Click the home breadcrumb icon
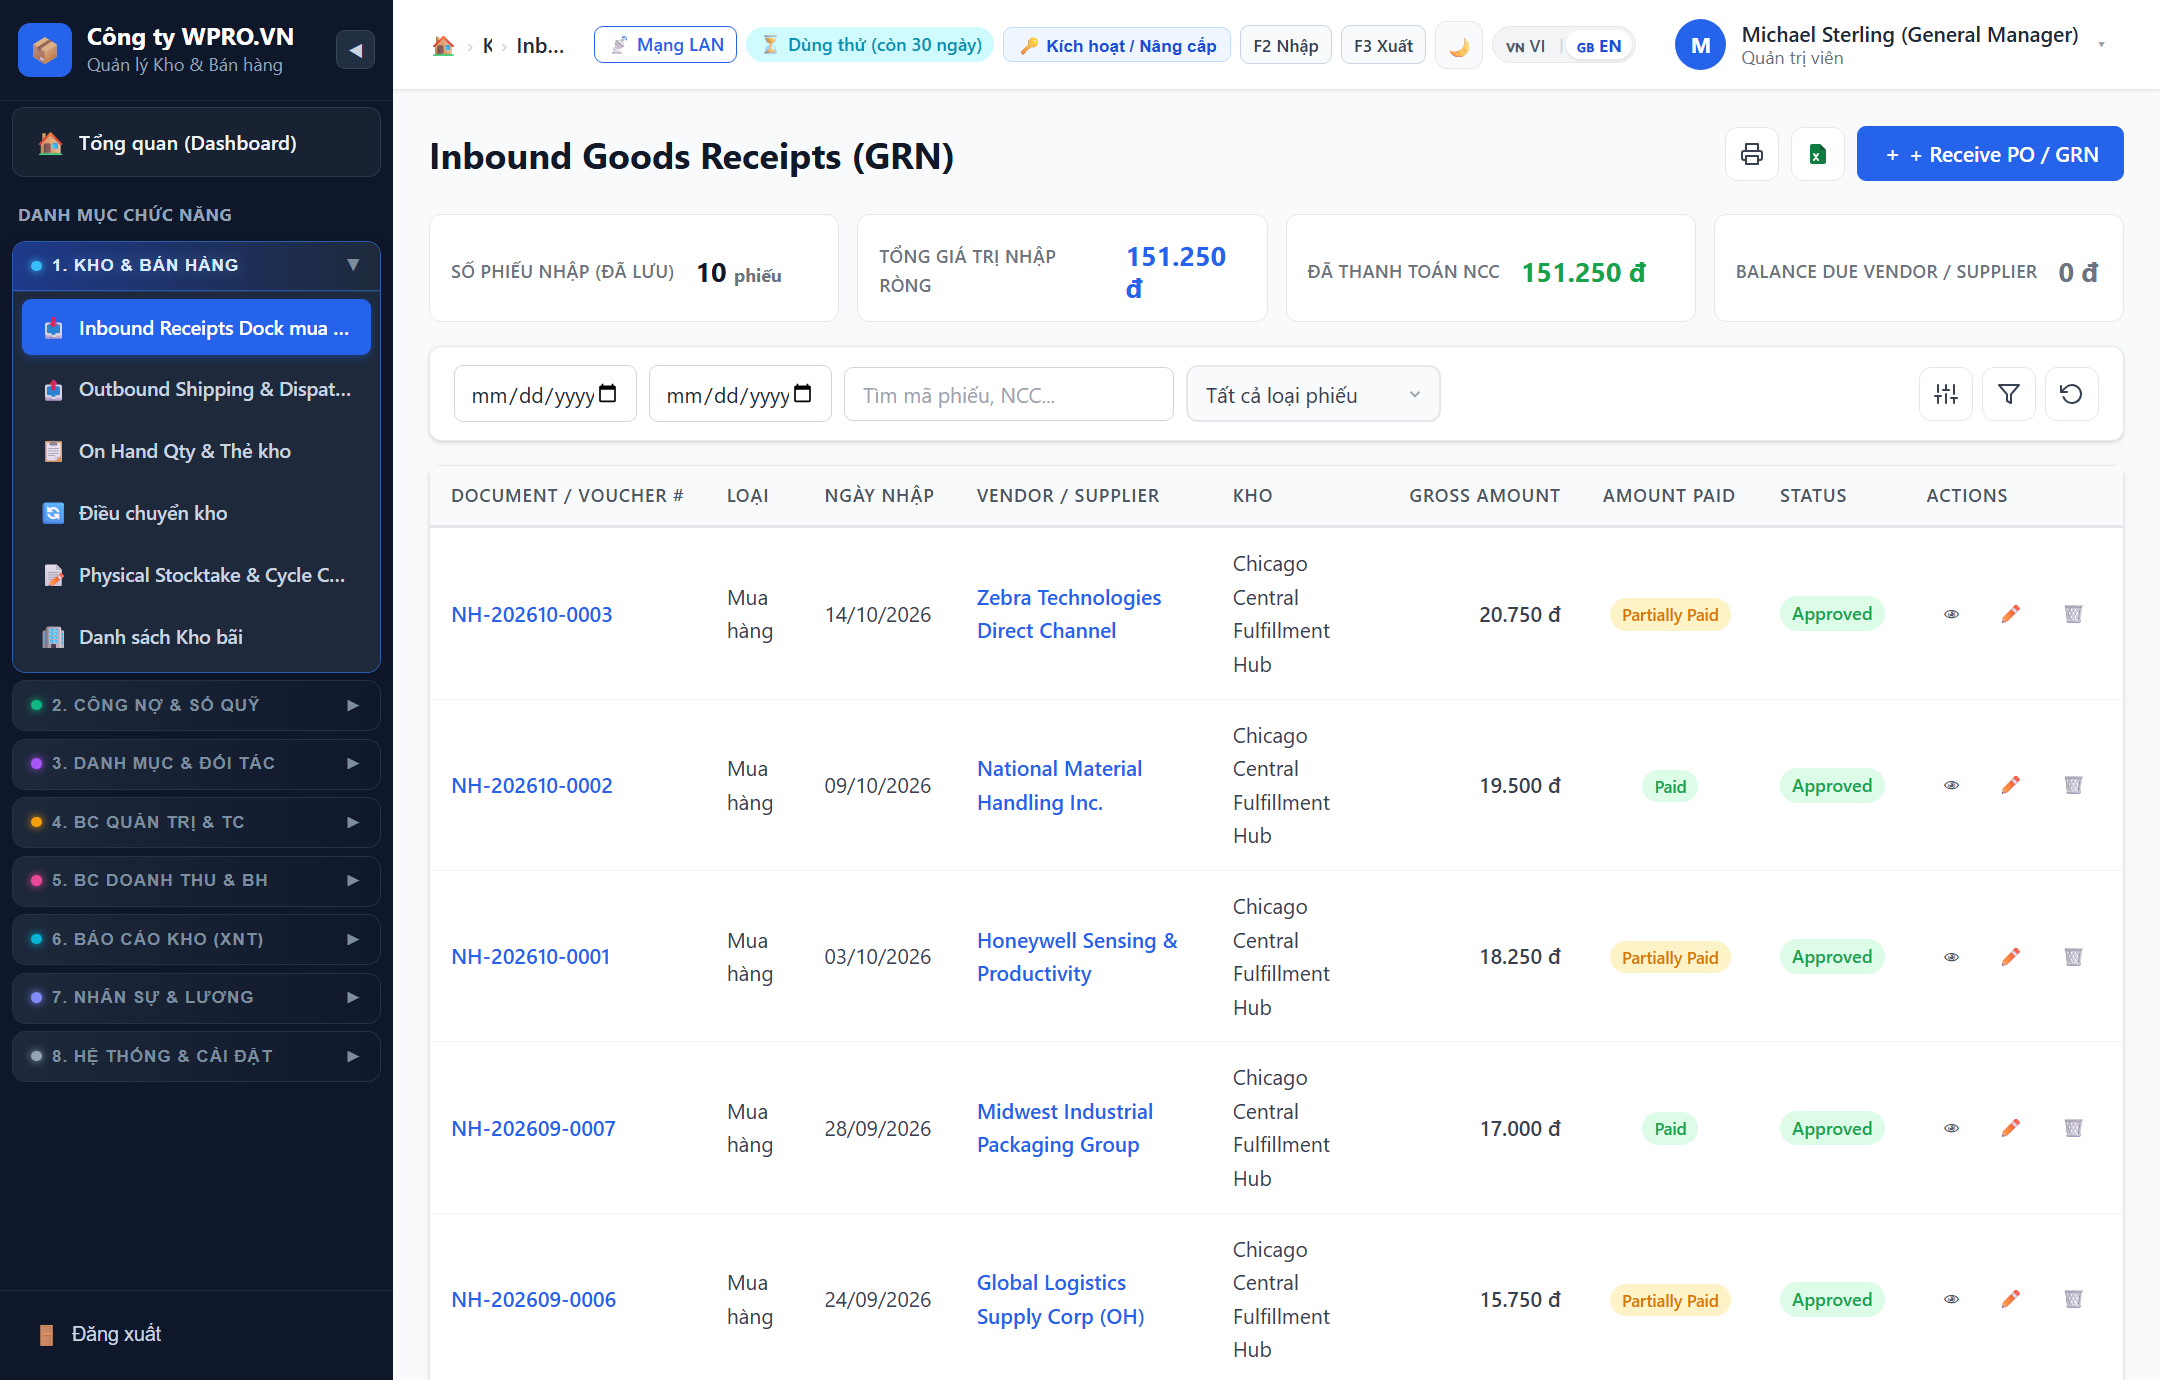The width and height of the screenshot is (2160, 1380). (443, 45)
